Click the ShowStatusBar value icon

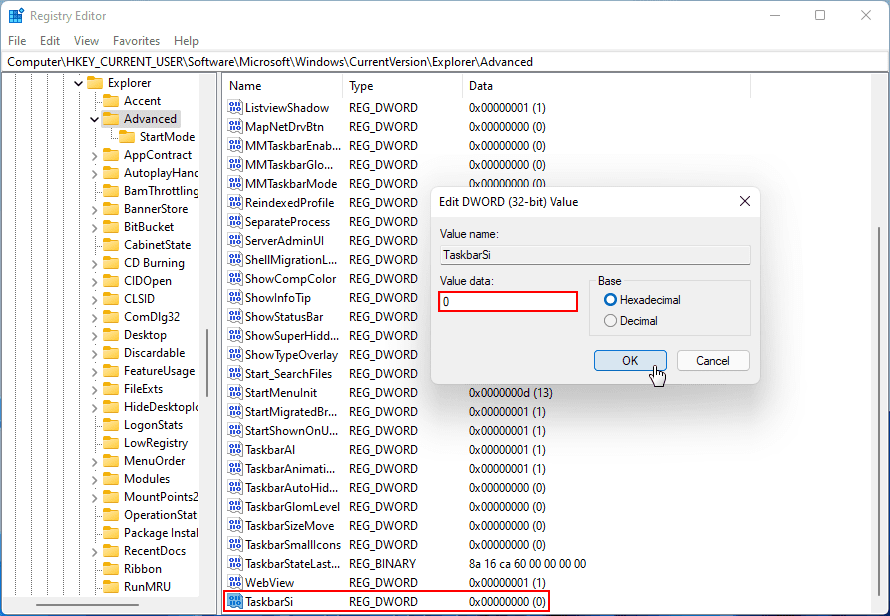pyautogui.click(x=234, y=316)
